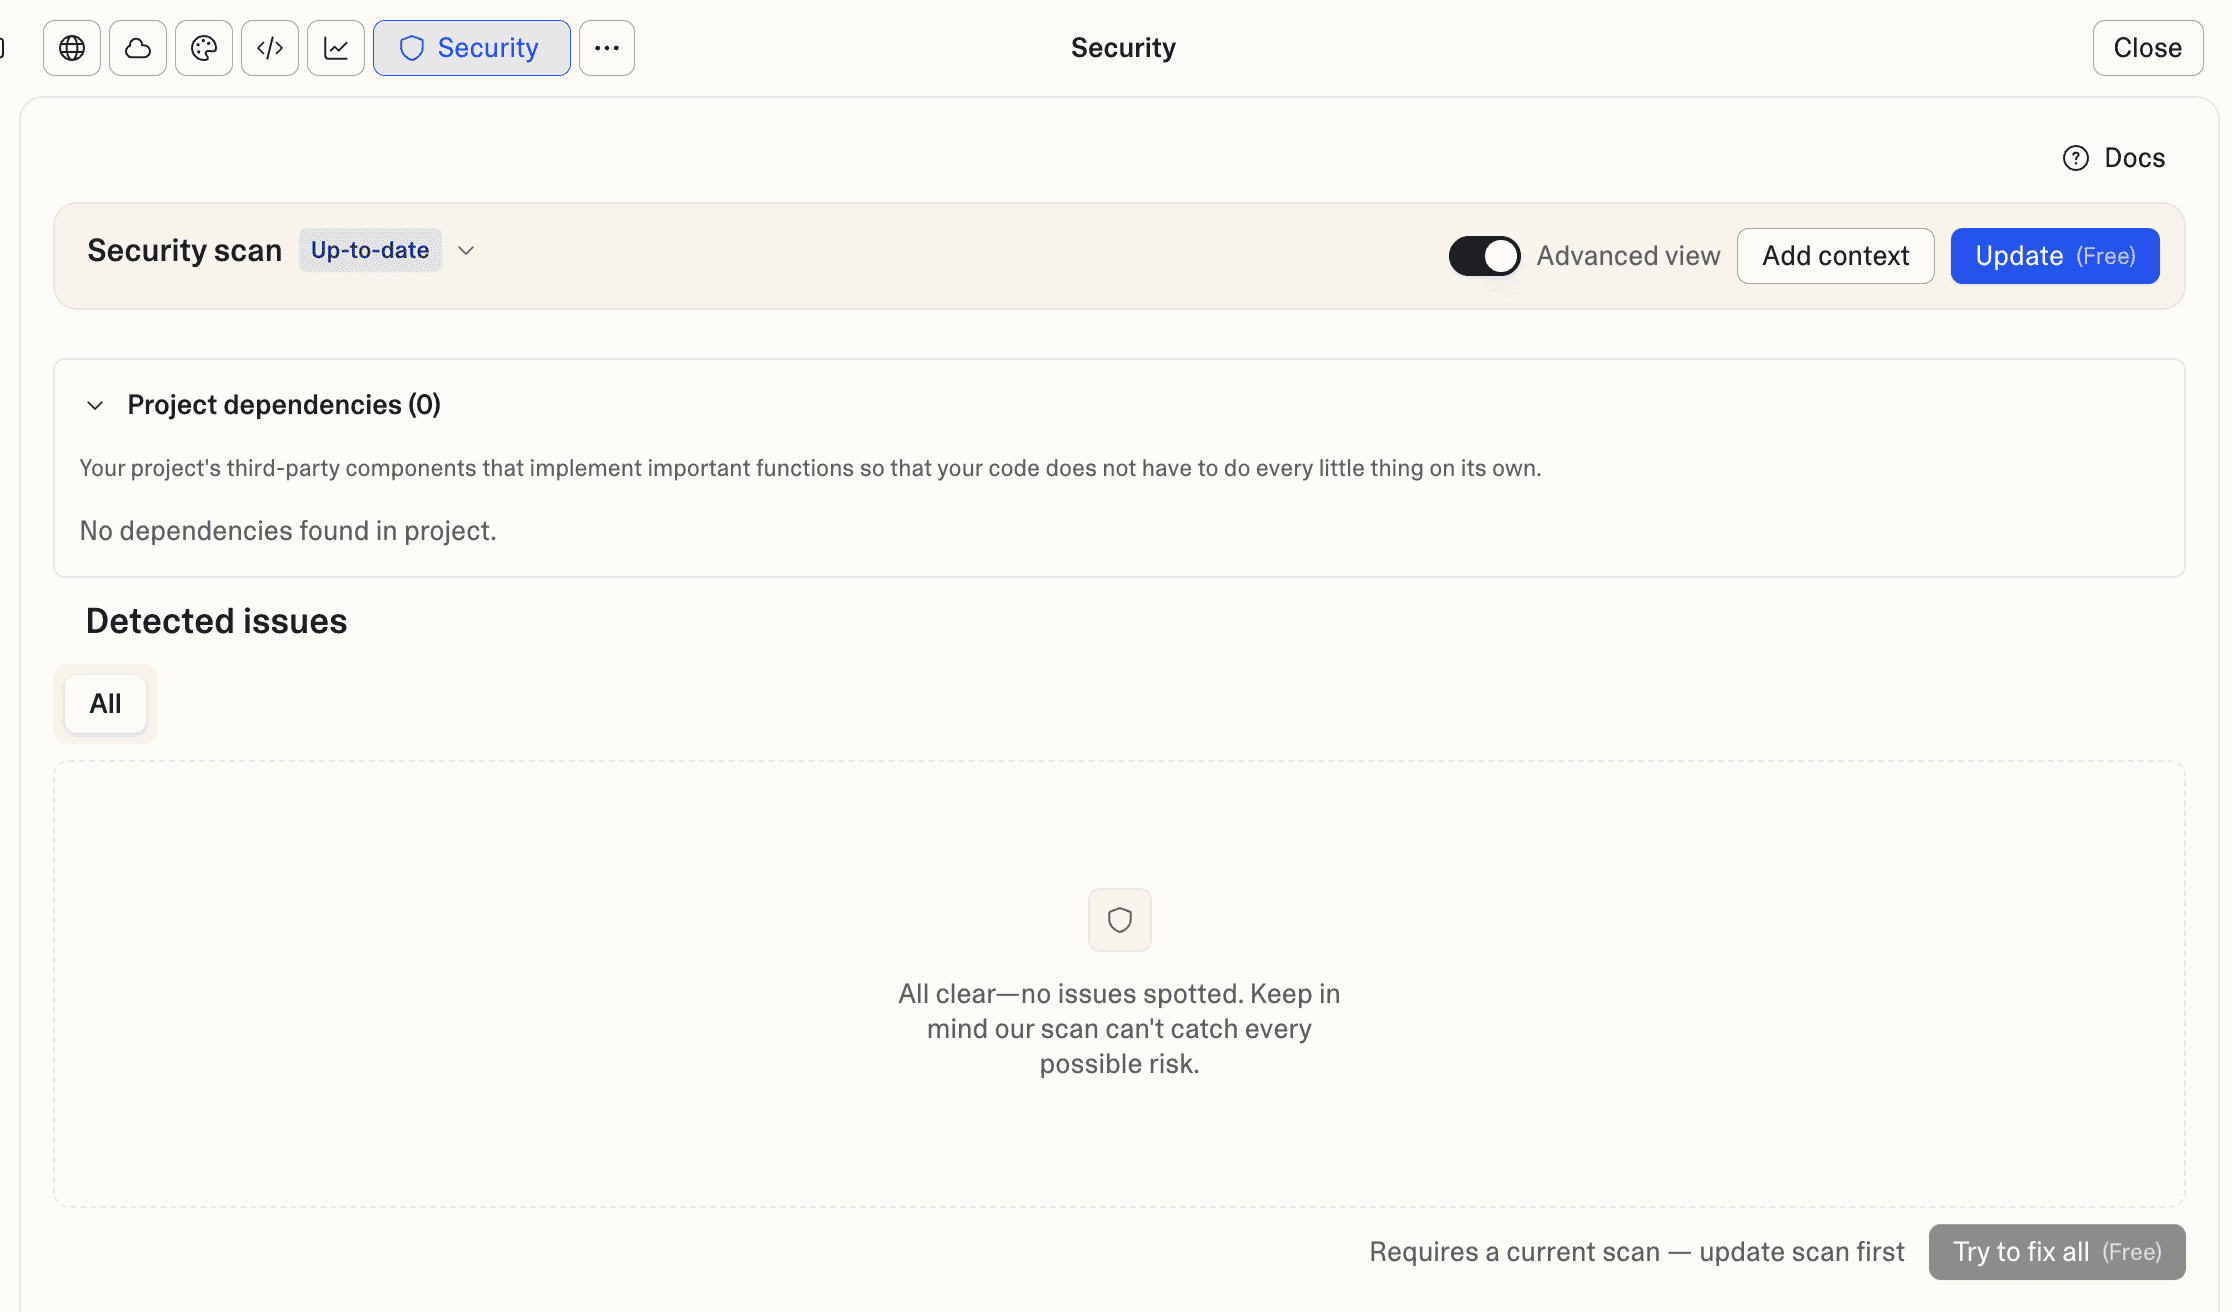Screen dimensions: 2232x1312
Task: Click the Up-to-date status badge
Action: point(369,250)
